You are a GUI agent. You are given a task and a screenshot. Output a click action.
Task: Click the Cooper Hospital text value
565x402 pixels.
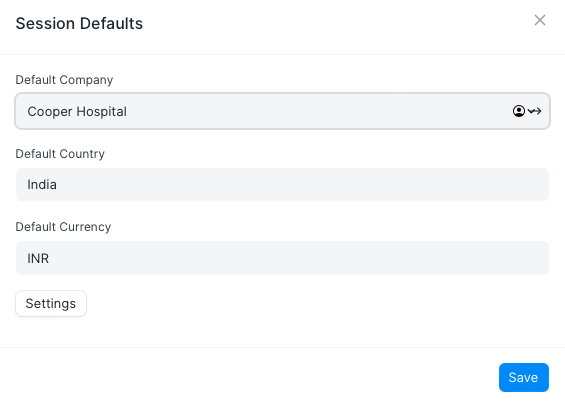click(x=77, y=112)
